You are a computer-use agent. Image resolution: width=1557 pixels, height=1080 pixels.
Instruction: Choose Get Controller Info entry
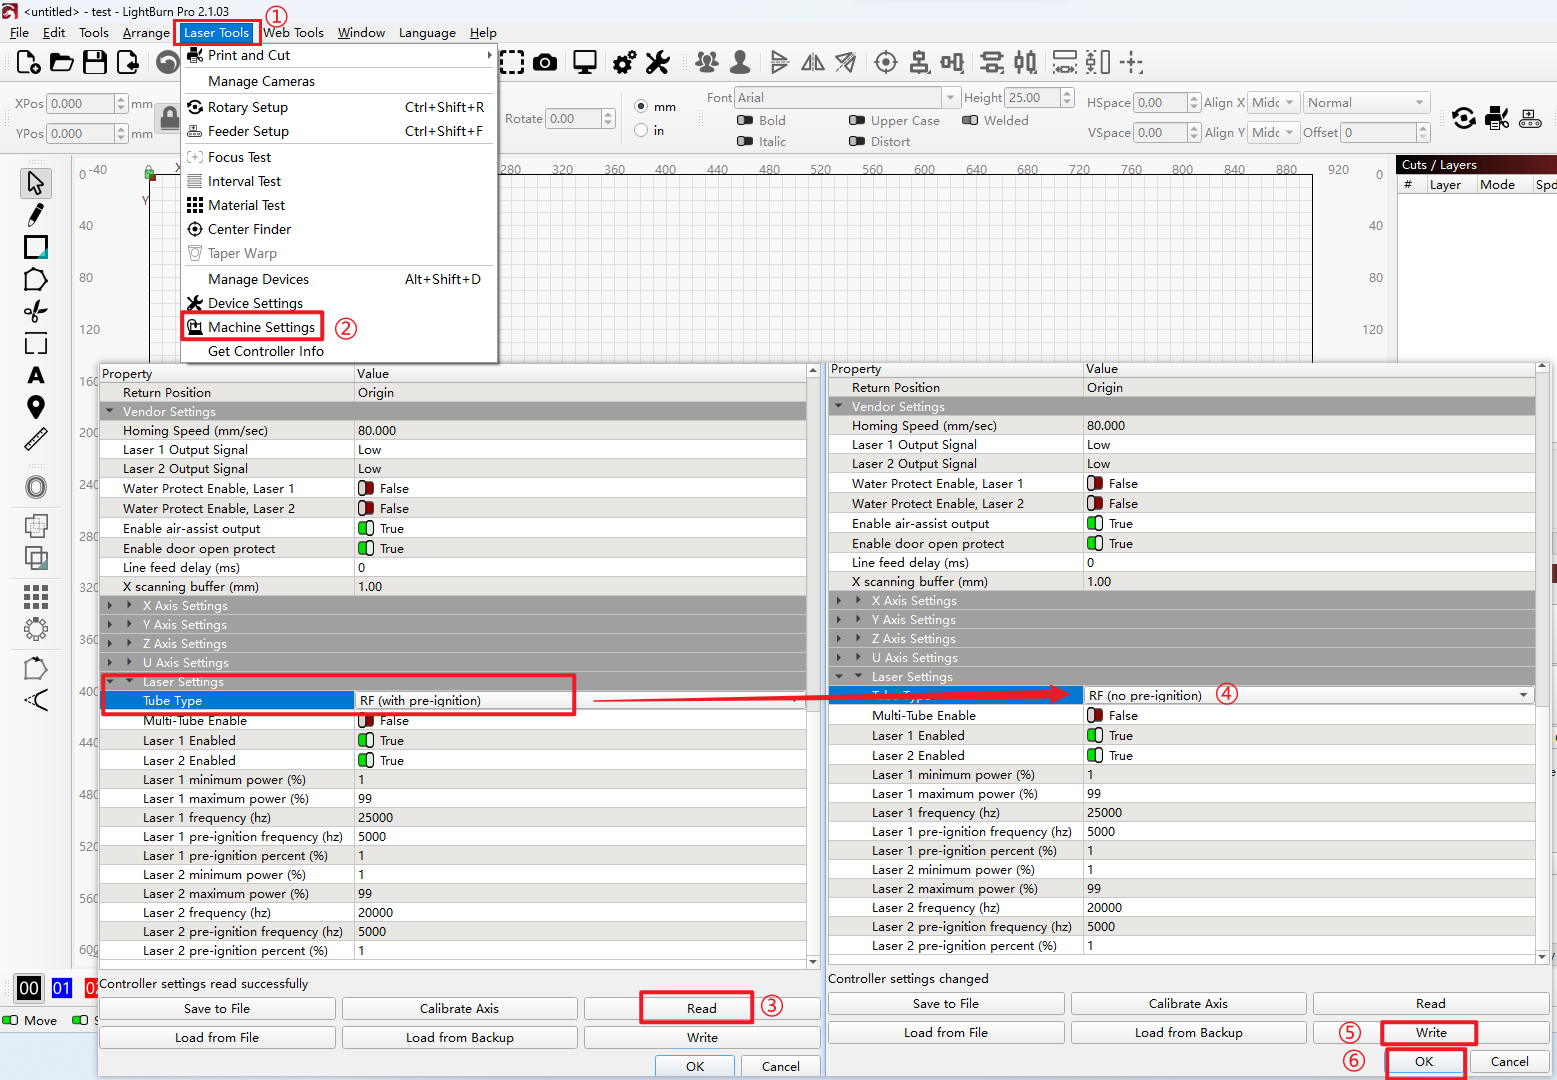tap(266, 351)
